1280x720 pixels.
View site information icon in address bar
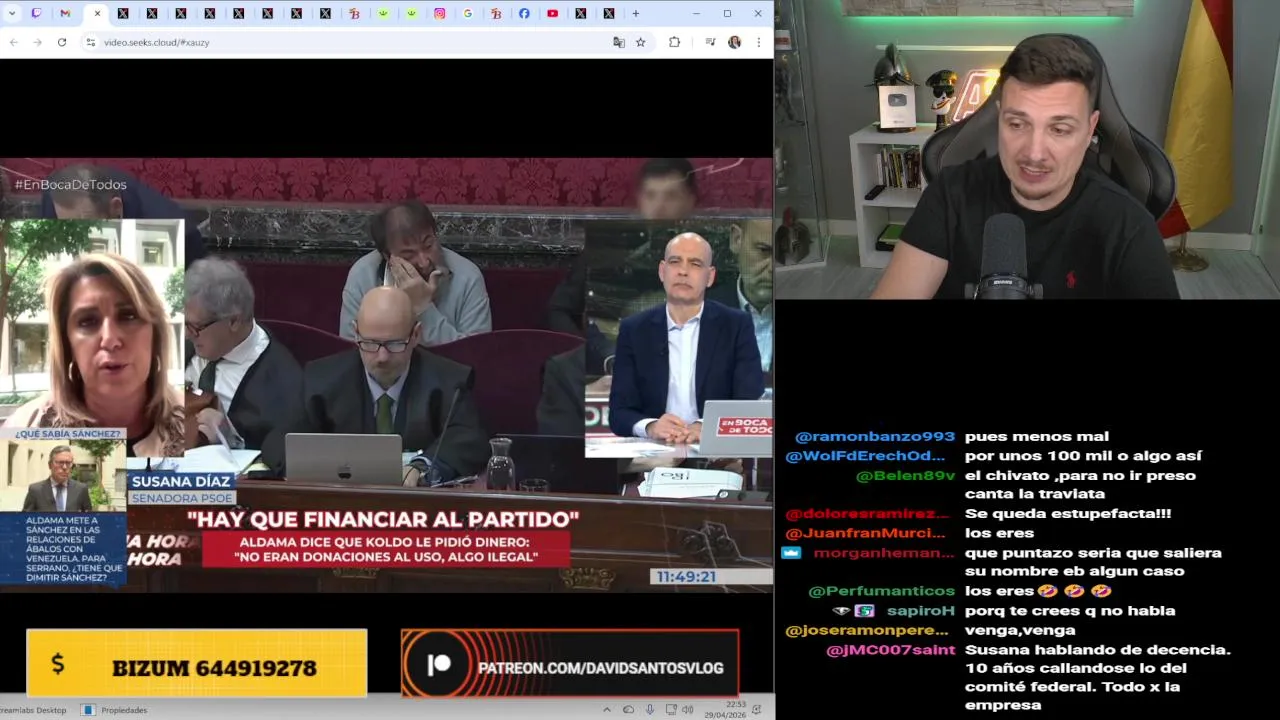[x=90, y=42]
